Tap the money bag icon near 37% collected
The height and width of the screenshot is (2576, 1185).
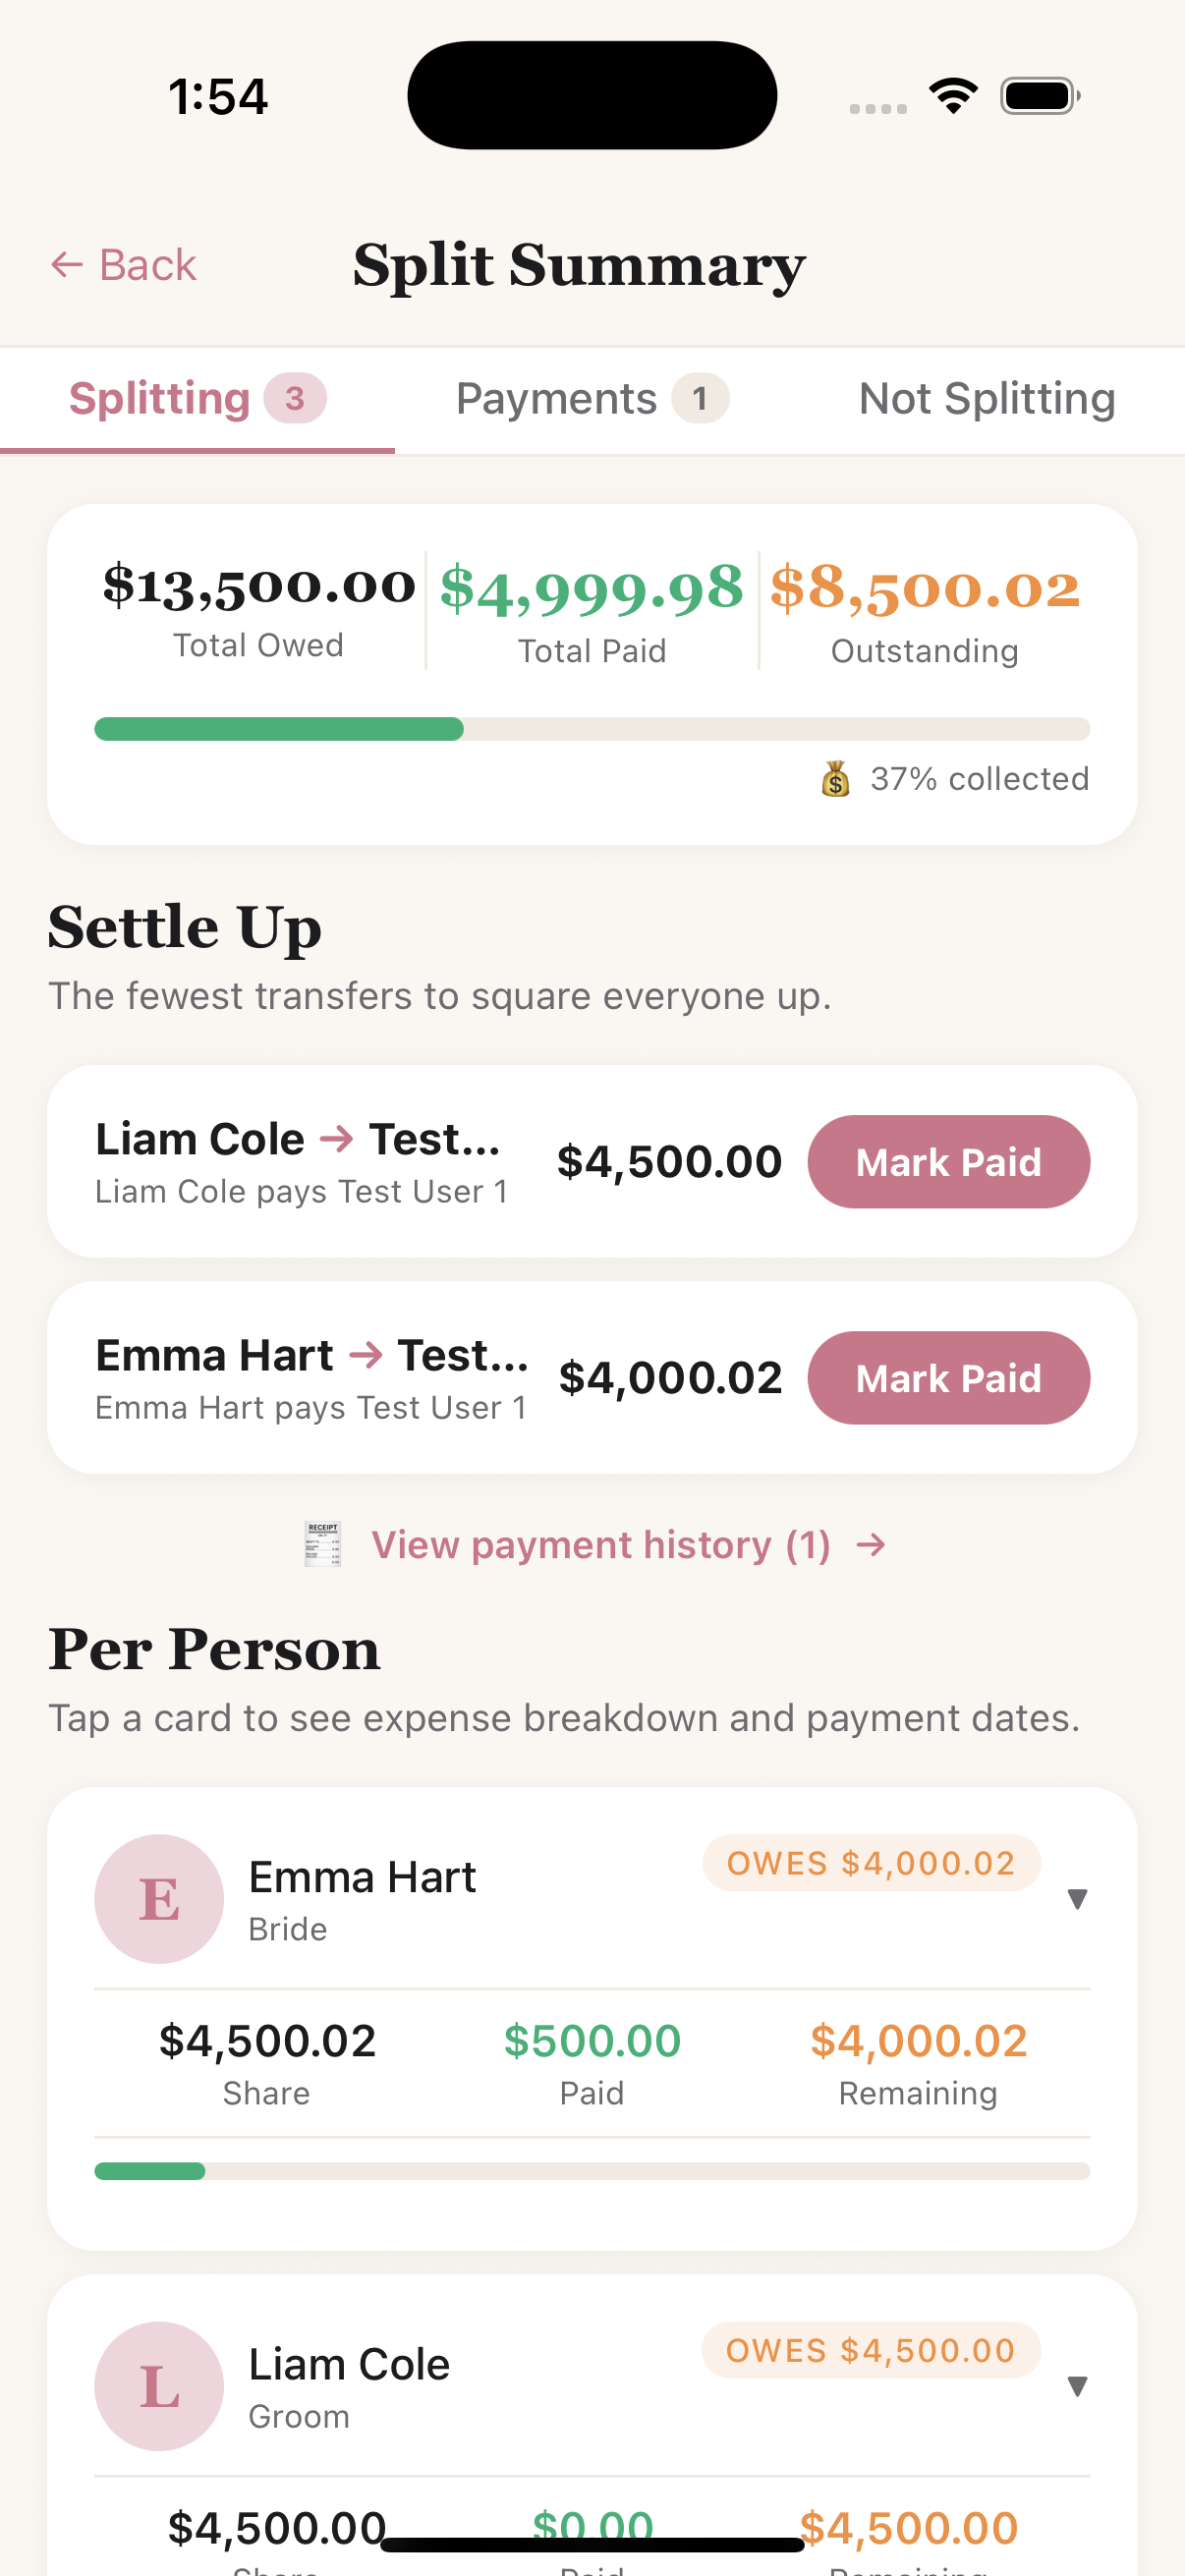point(835,778)
